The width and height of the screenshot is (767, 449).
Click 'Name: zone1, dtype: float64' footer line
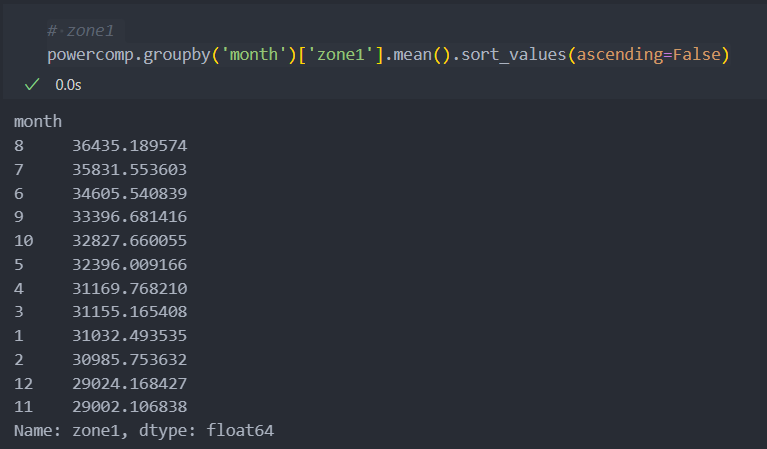144,431
